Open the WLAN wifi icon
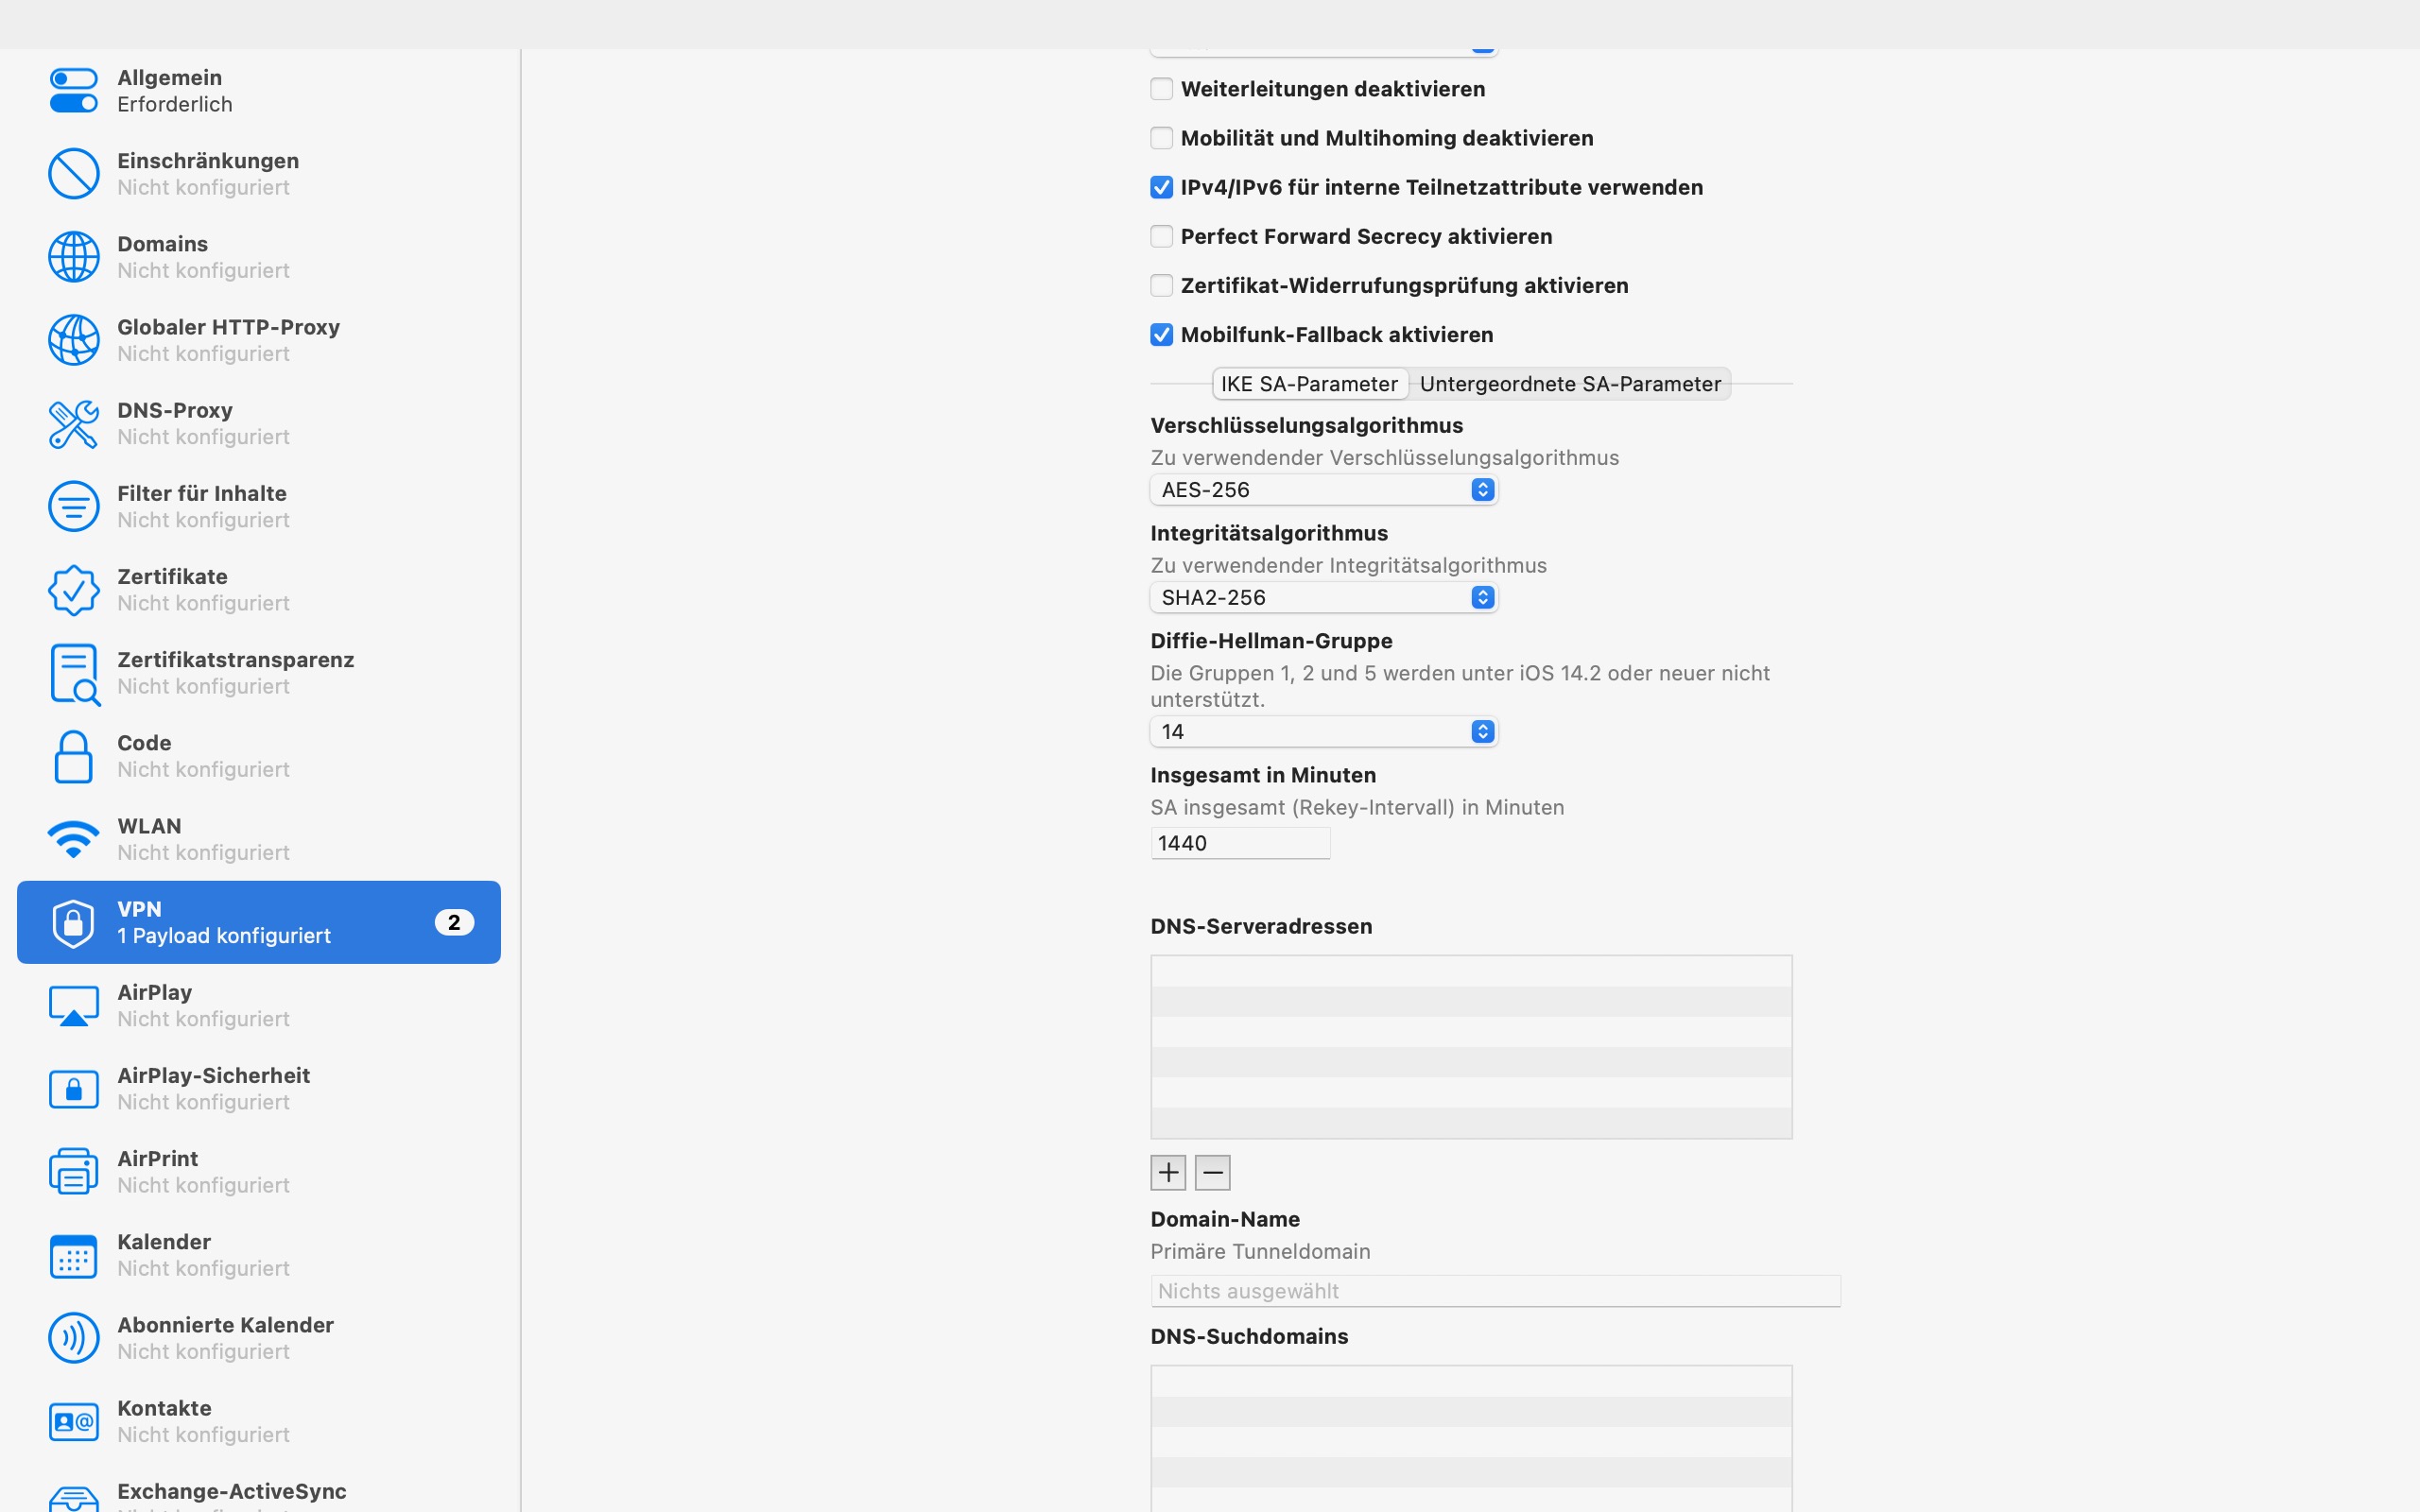Image resolution: width=2420 pixels, height=1512 pixels. pos(73,839)
